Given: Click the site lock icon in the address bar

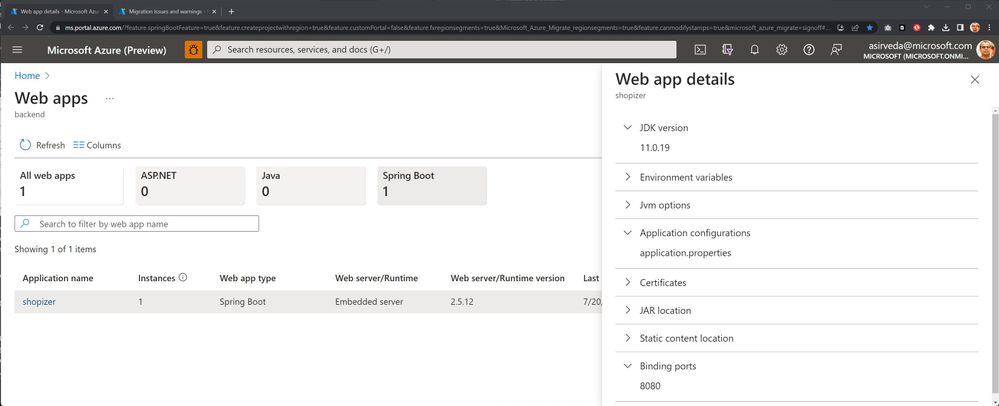Looking at the screenshot, I should (x=57, y=27).
